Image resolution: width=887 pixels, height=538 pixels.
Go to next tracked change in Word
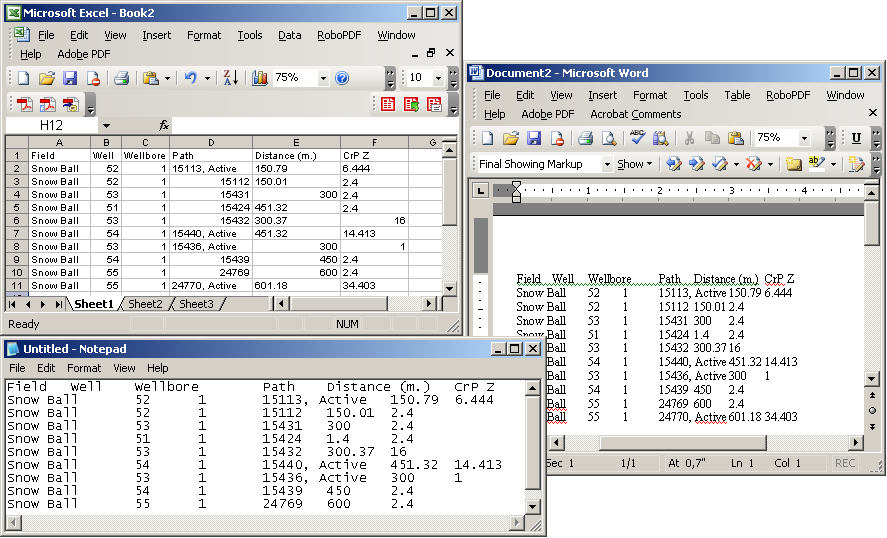pyautogui.click(x=697, y=164)
